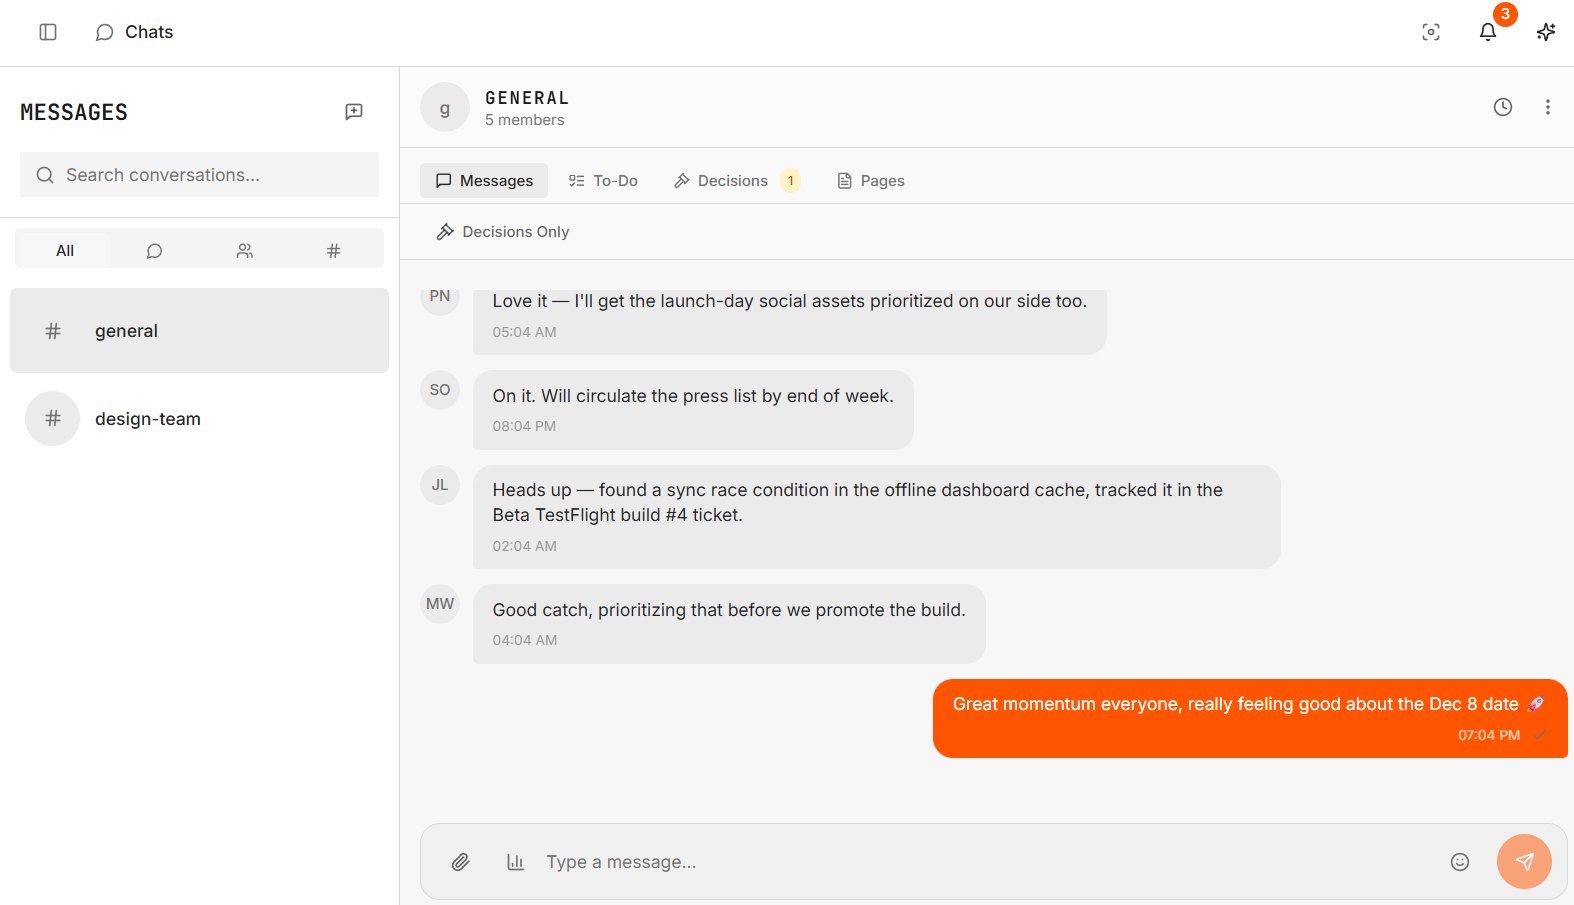The image size is (1574, 905).
Task: Click the 'Good catch, prioritizing that' message
Action: tap(729, 624)
